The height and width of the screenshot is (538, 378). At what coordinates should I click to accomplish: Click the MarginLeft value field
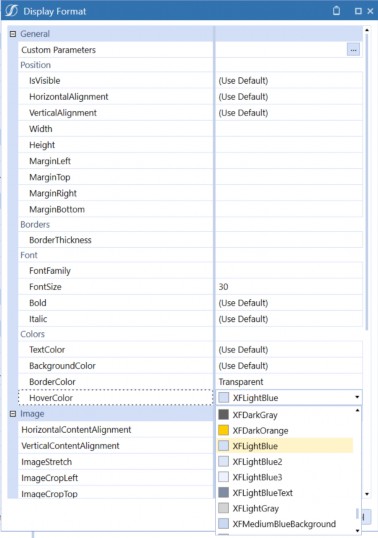click(x=288, y=161)
